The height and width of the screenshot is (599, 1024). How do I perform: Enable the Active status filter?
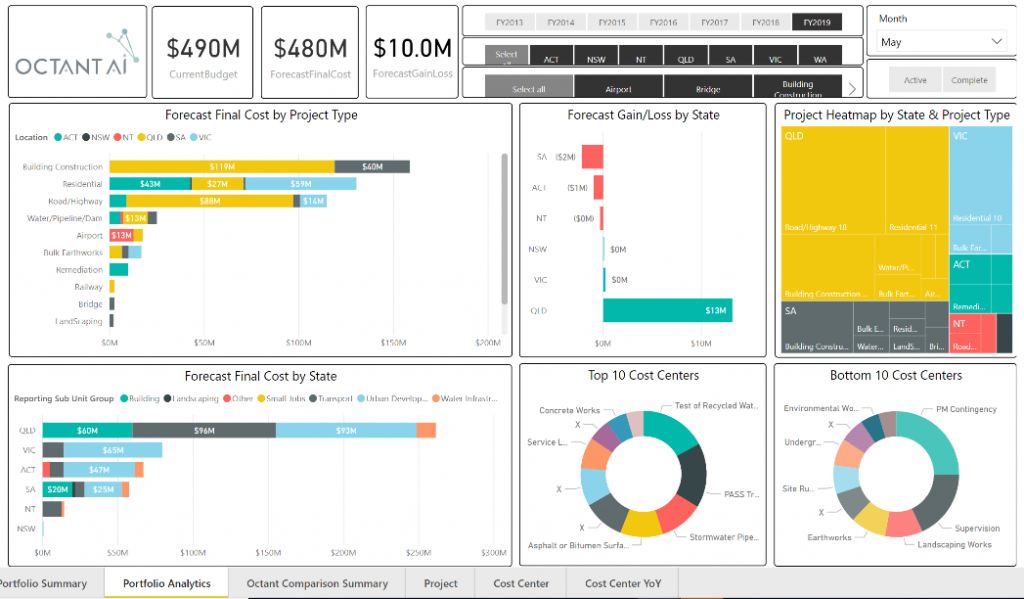point(915,80)
